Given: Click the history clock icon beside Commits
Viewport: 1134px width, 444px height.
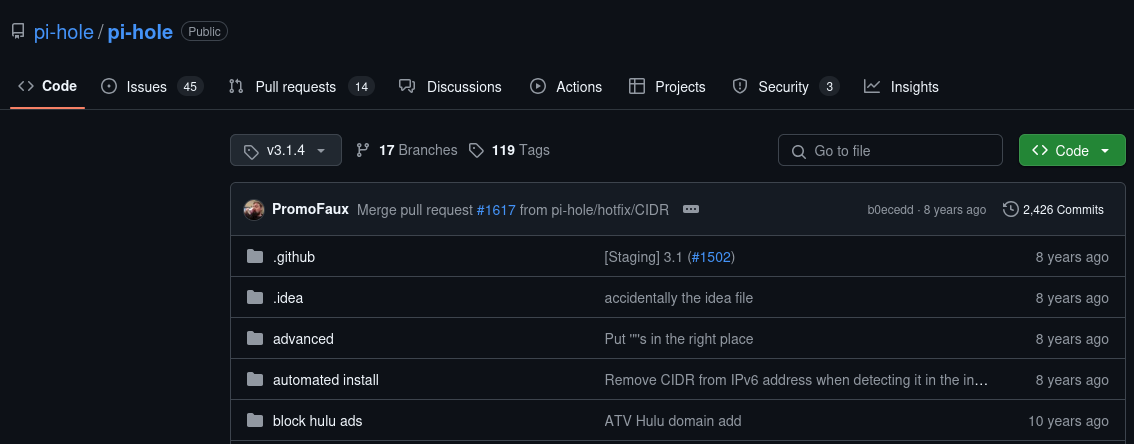Looking at the screenshot, I should (1010, 210).
